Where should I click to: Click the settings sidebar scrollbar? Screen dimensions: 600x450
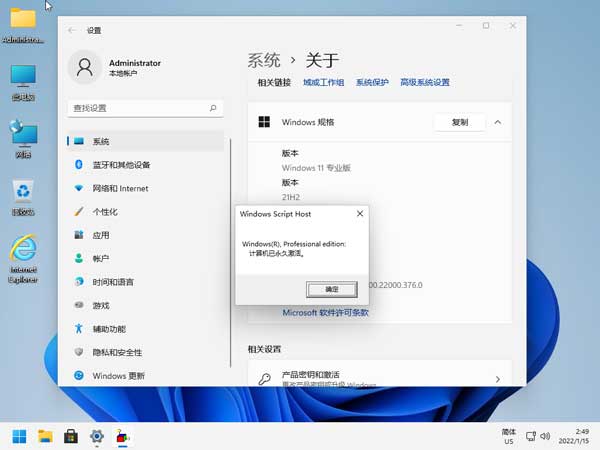click(x=230, y=253)
